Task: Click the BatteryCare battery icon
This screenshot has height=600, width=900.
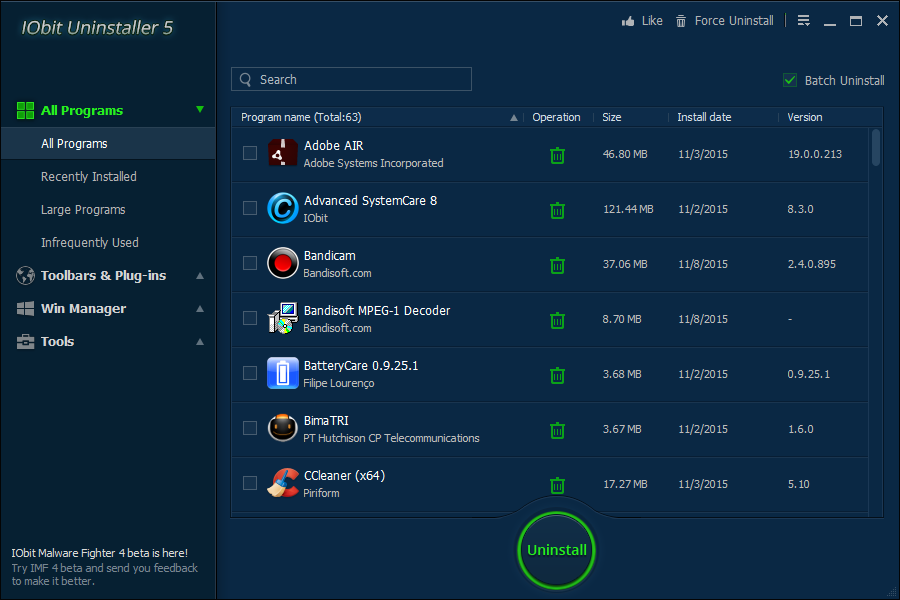Action: tap(282, 373)
